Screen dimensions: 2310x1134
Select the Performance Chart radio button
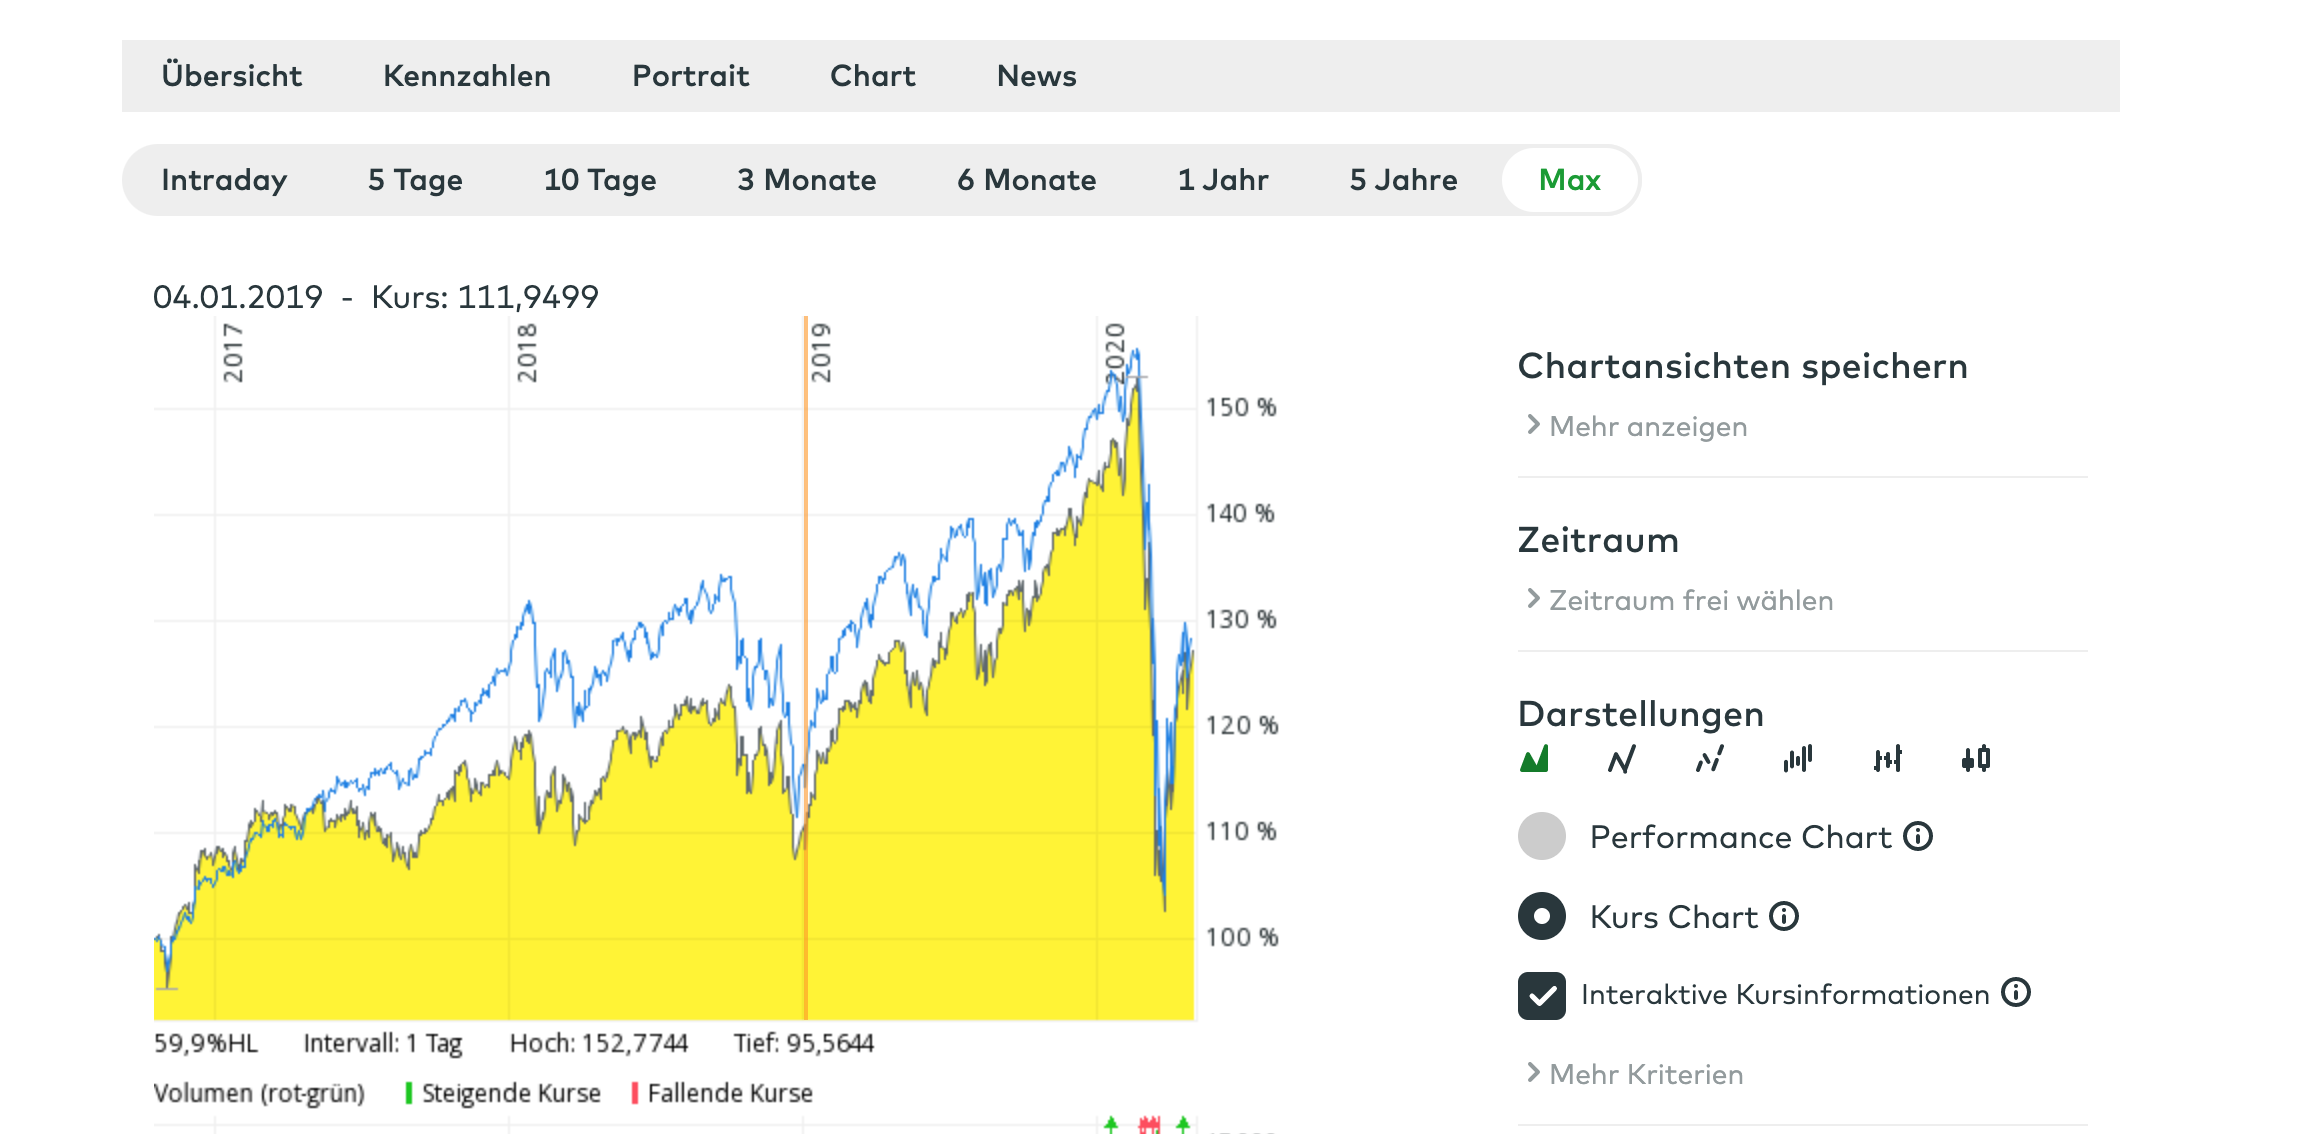(1542, 836)
